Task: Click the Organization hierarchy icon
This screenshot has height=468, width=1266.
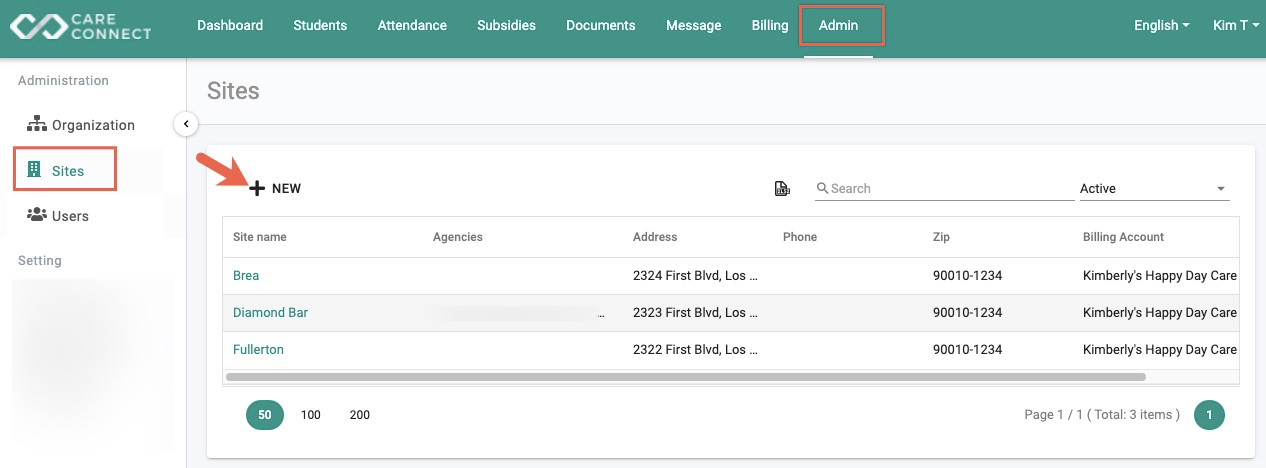Action: point(37,124)
